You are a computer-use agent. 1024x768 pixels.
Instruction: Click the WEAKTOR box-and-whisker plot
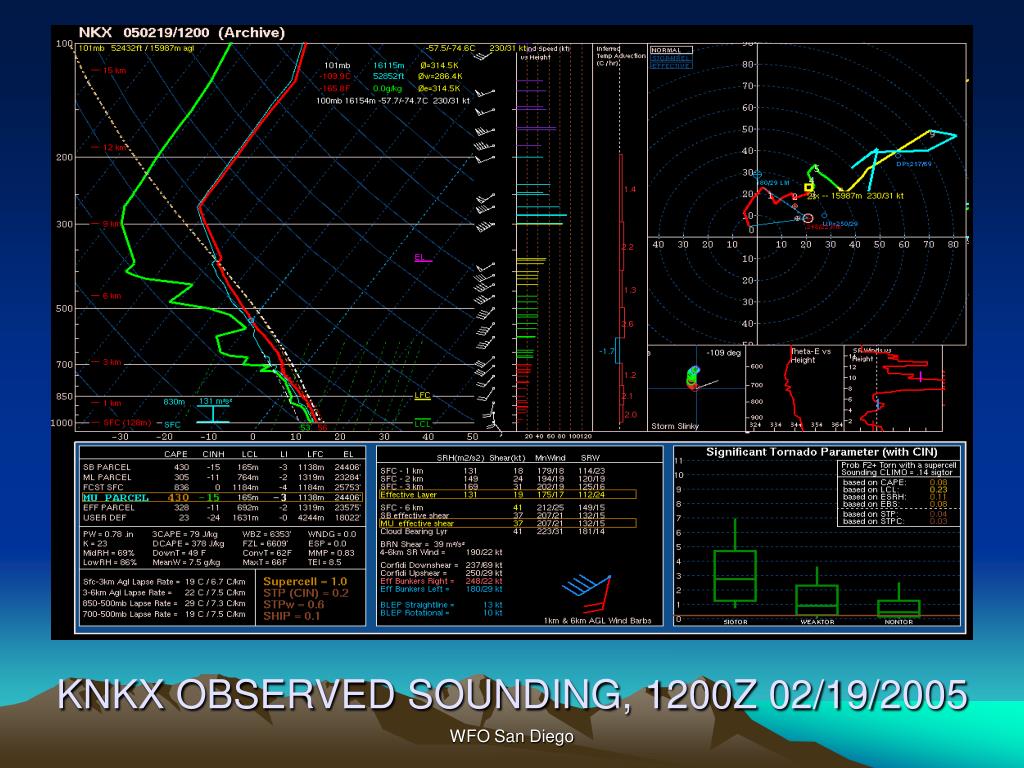(817, 592)
